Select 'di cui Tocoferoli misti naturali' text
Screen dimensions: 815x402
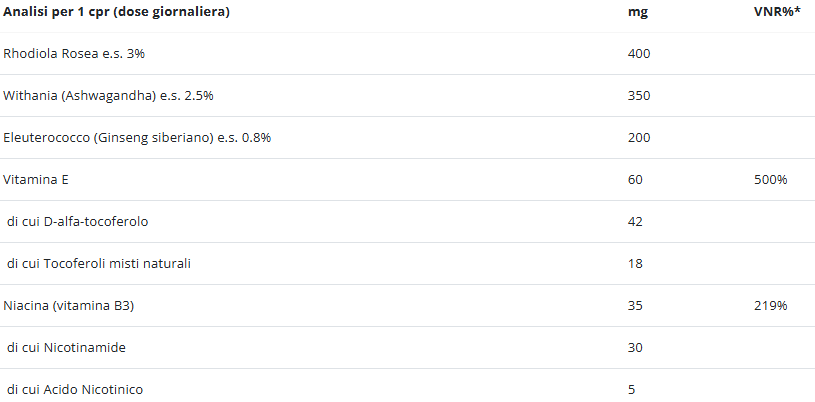click(x=99, y=264)
